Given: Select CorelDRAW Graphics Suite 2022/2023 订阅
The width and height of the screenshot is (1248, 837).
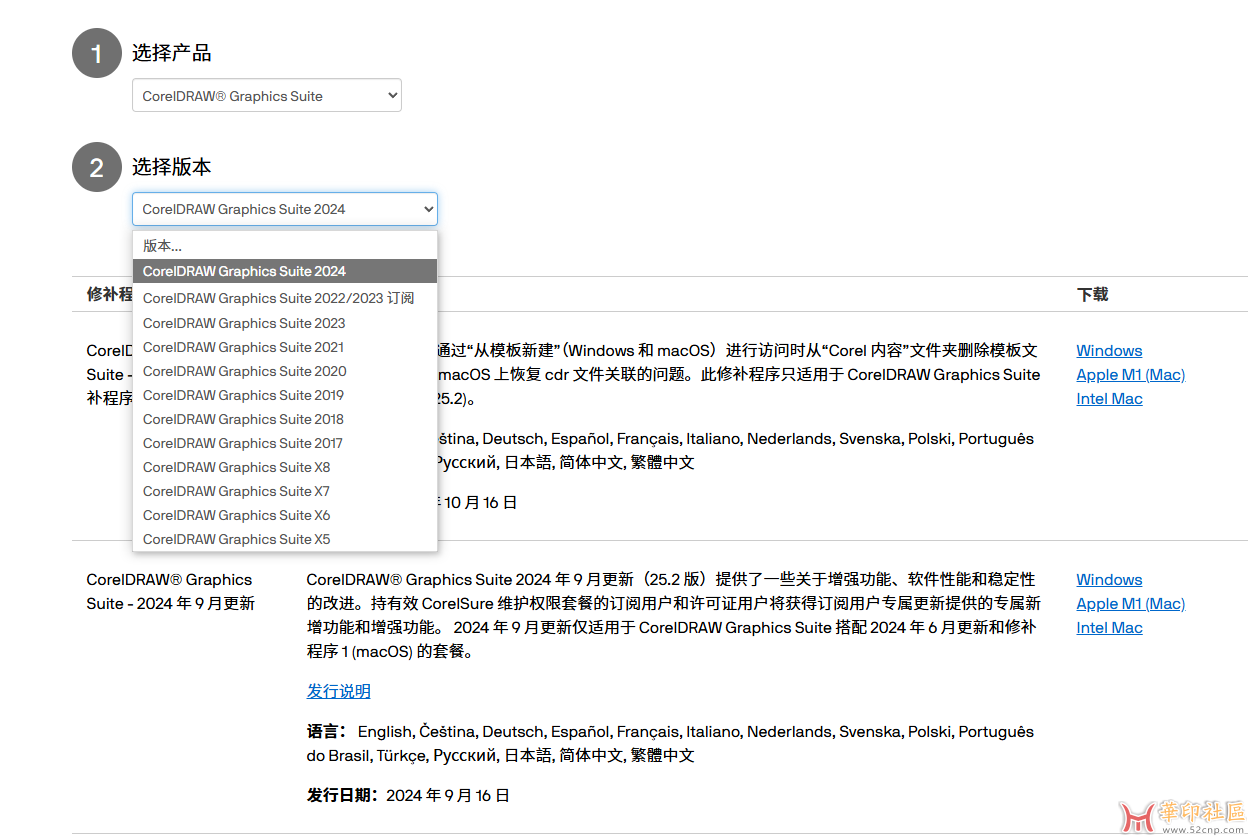Looking at the screenshot, I should tap(285, 298).
